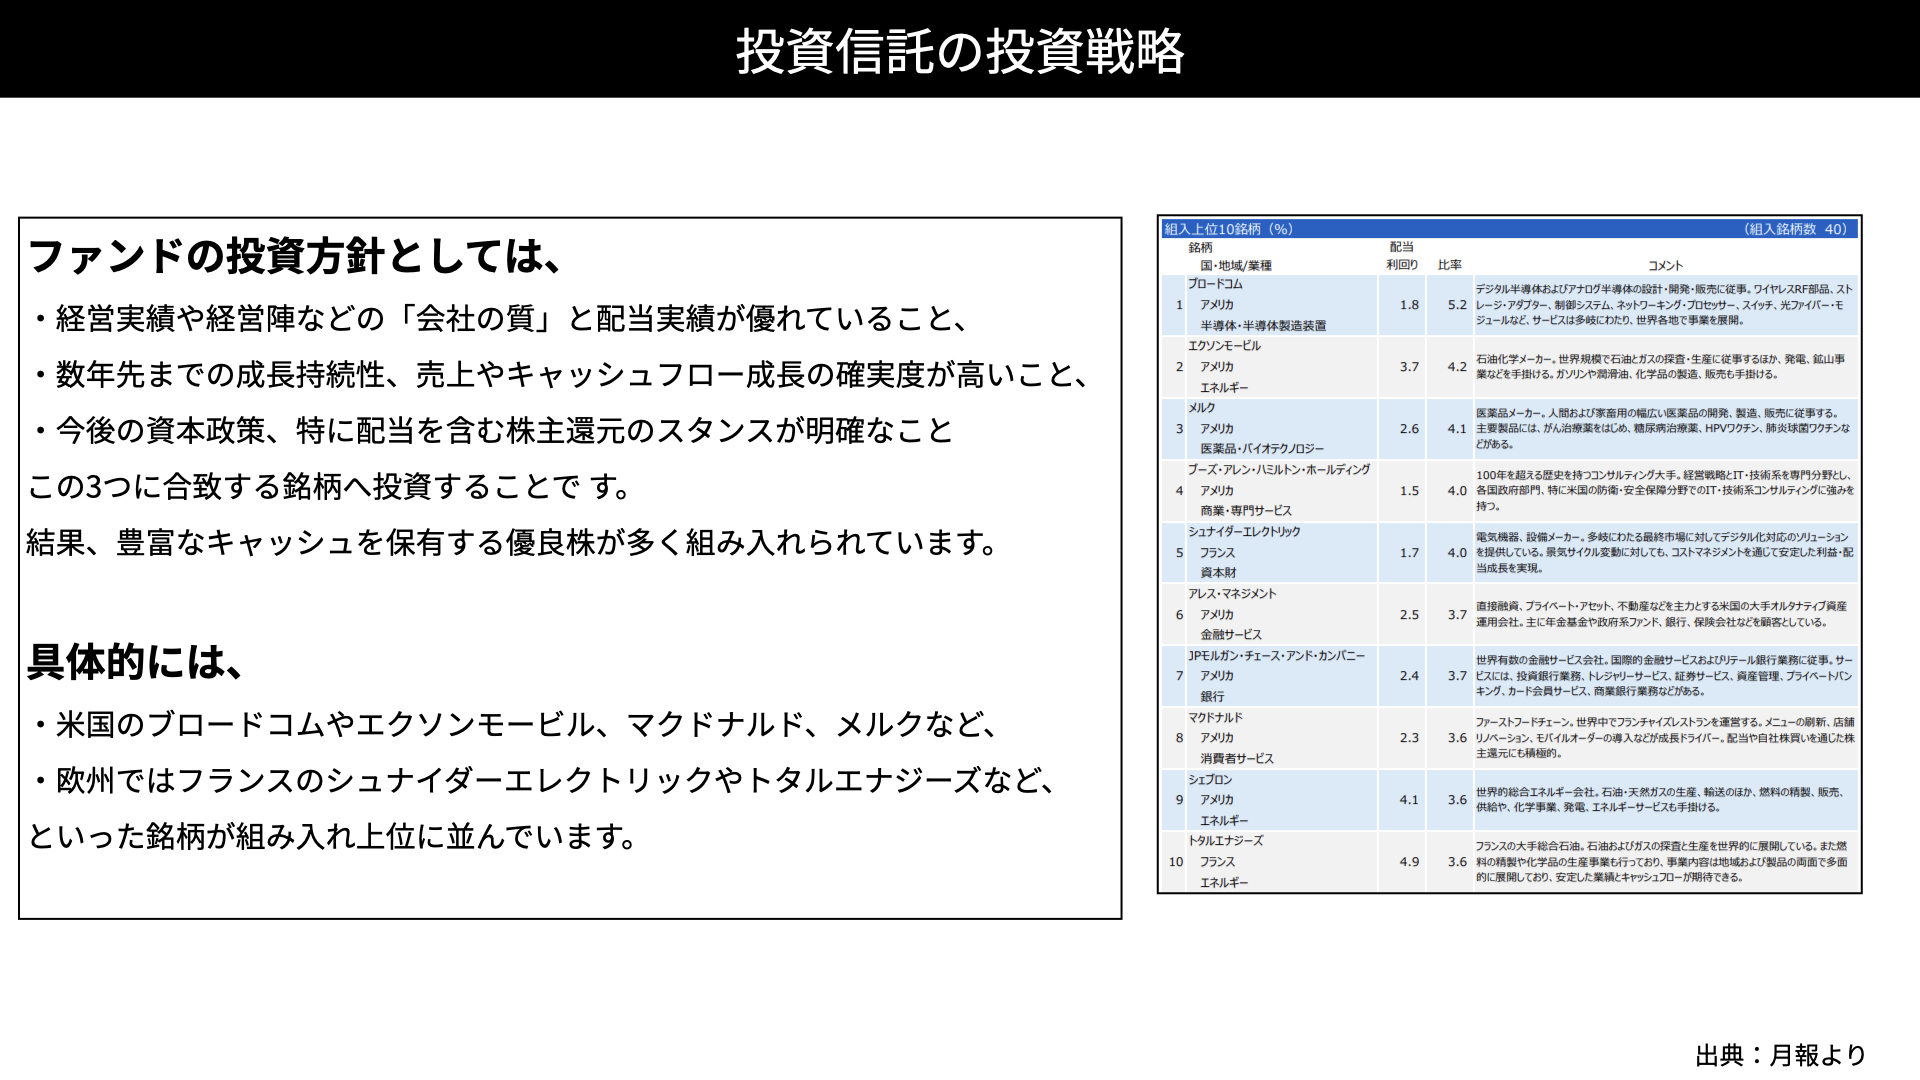Click the メルク stock name in table

pyautogui.click(x=1201, y=408)
